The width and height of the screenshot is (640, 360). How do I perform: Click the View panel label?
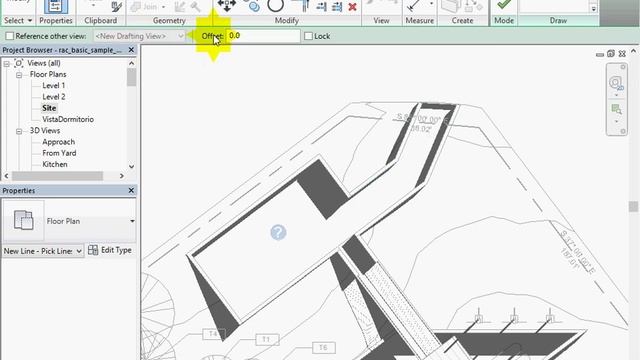[x=381, y=20]
